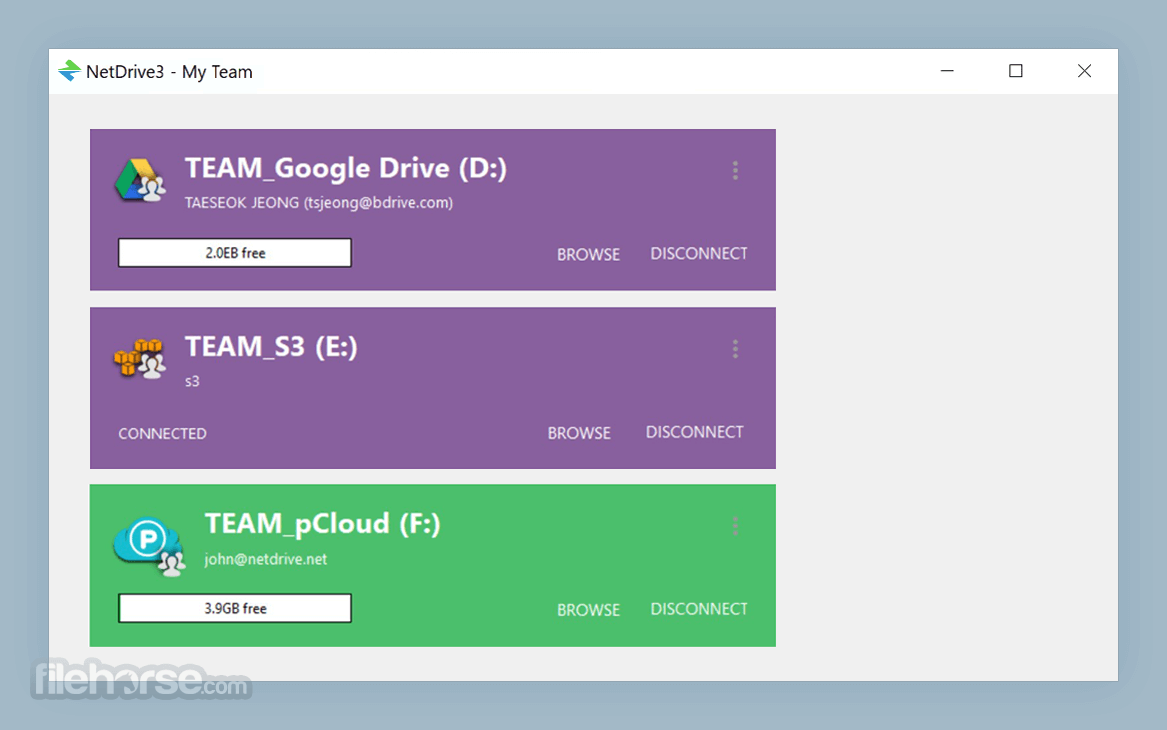
Task: Disconnect the TEAM_S3 (E:) drive
Action: (694, 432)
